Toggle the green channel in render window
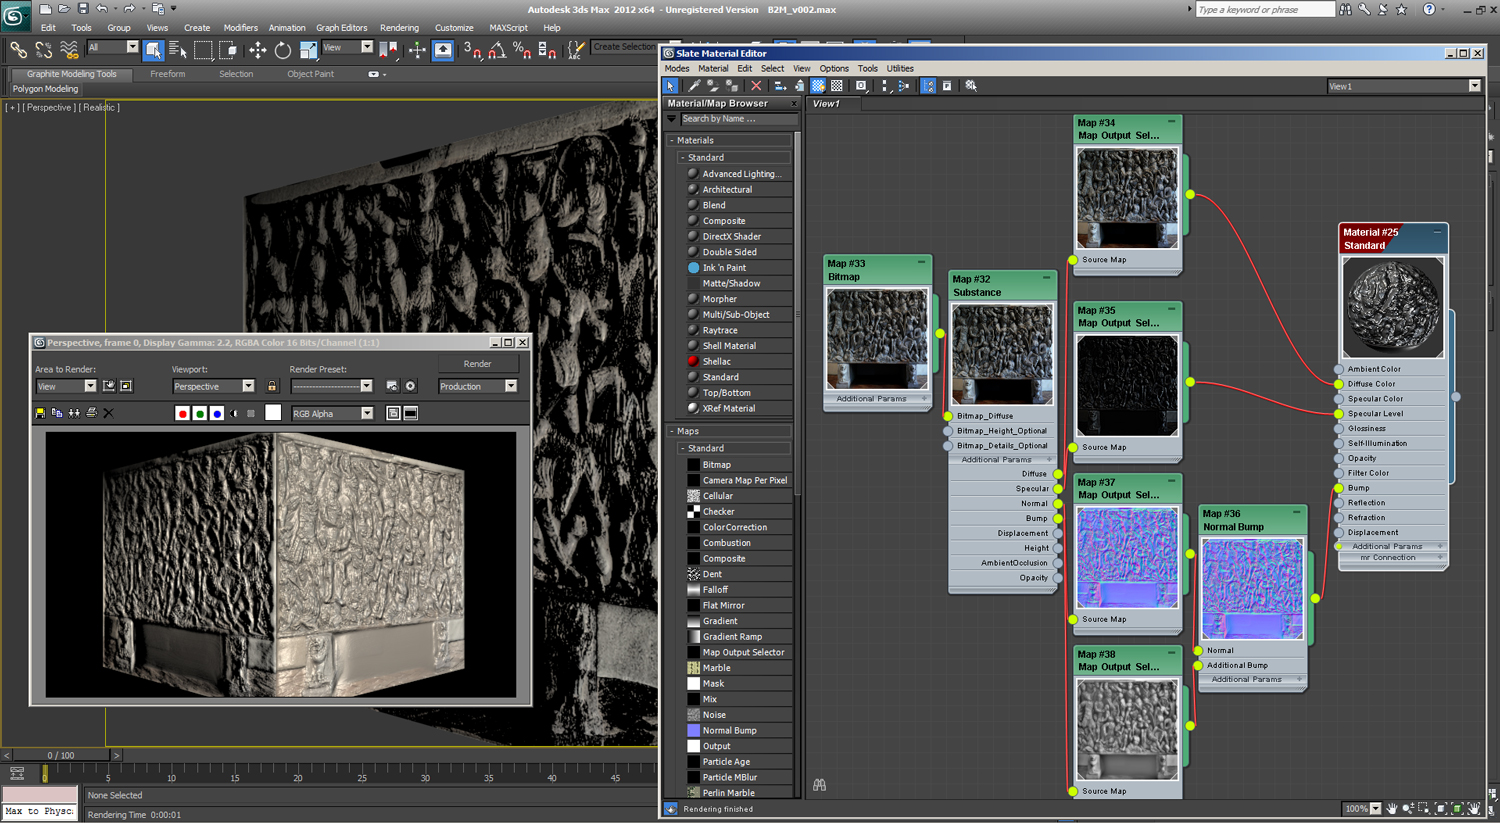 click(200, 413)
